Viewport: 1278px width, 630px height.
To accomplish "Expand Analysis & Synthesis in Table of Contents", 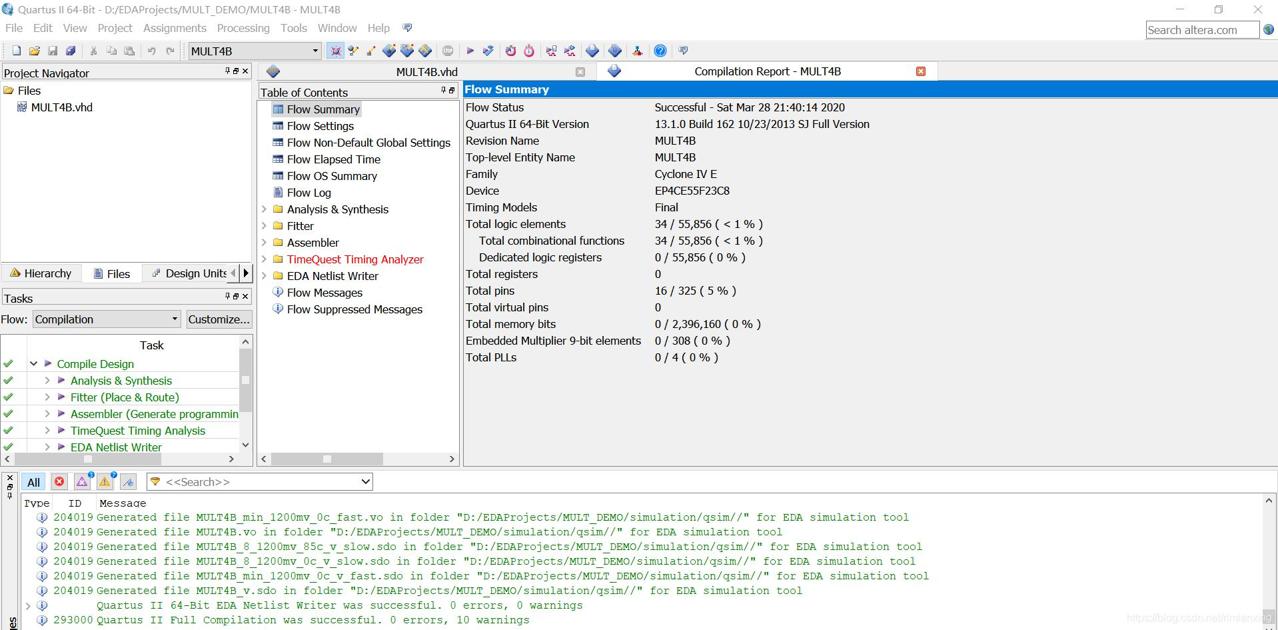I will pyautogui.click(x=265, y=210).
